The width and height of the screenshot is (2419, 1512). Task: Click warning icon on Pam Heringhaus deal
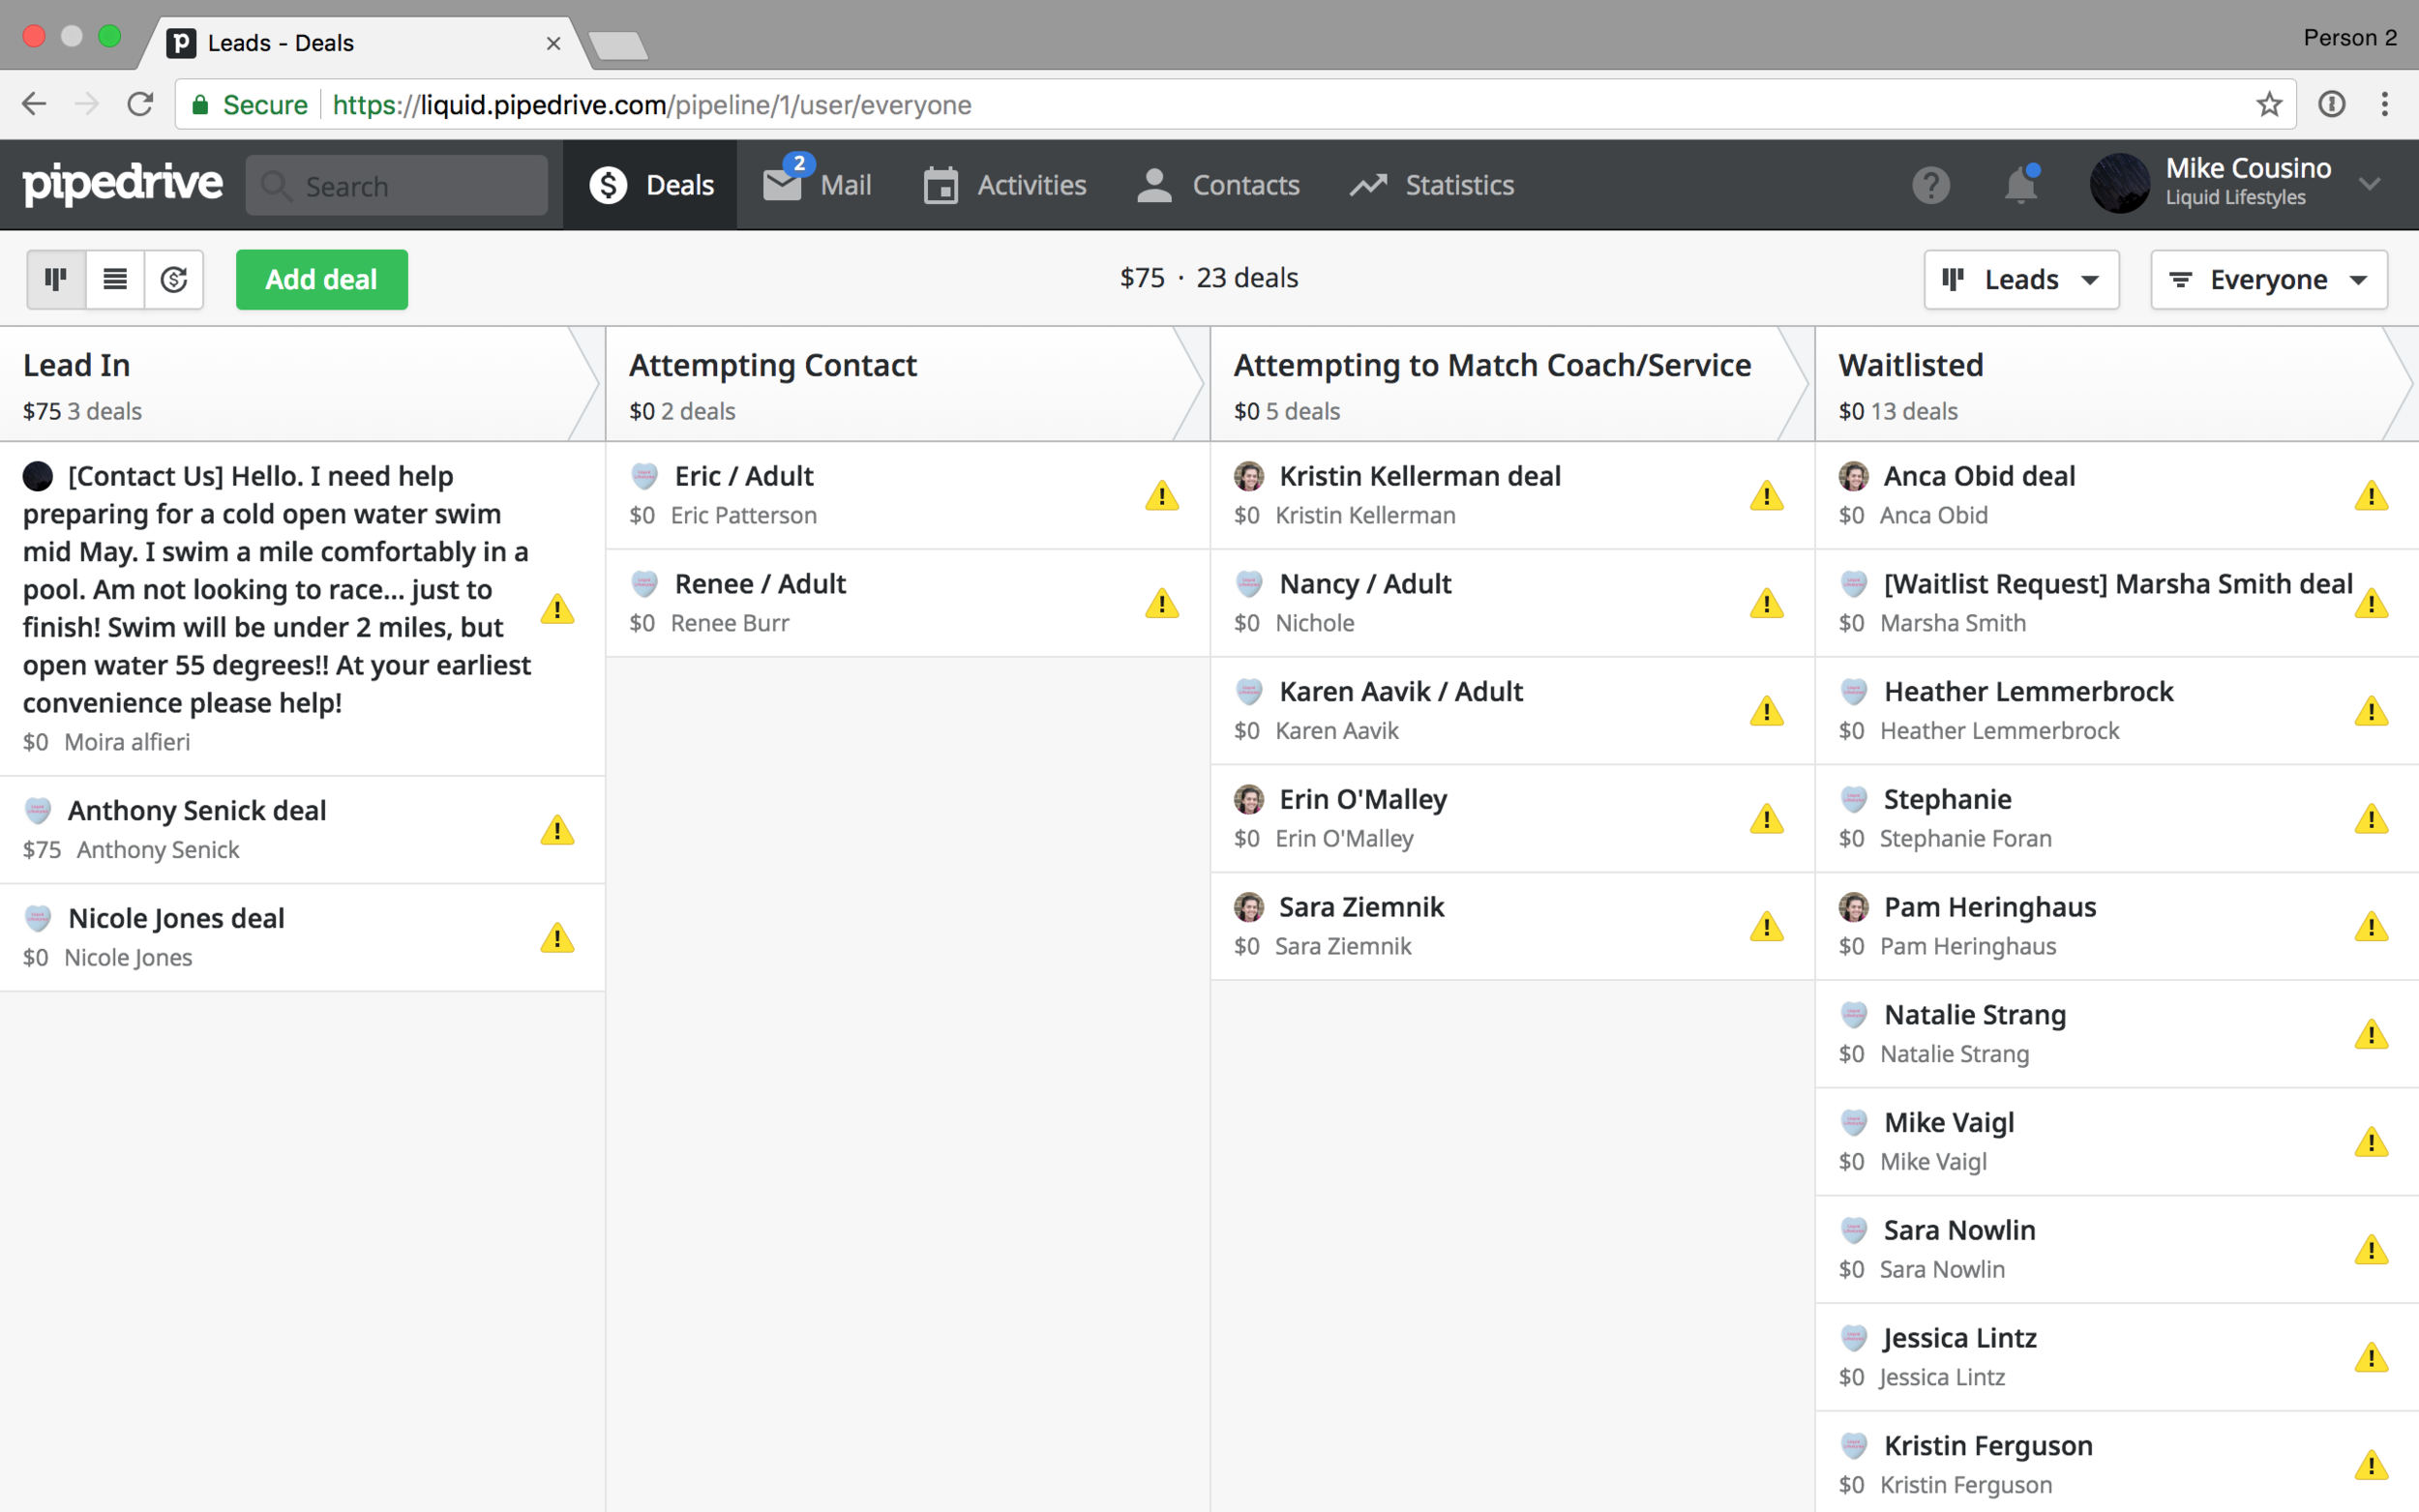(2371, 927)
